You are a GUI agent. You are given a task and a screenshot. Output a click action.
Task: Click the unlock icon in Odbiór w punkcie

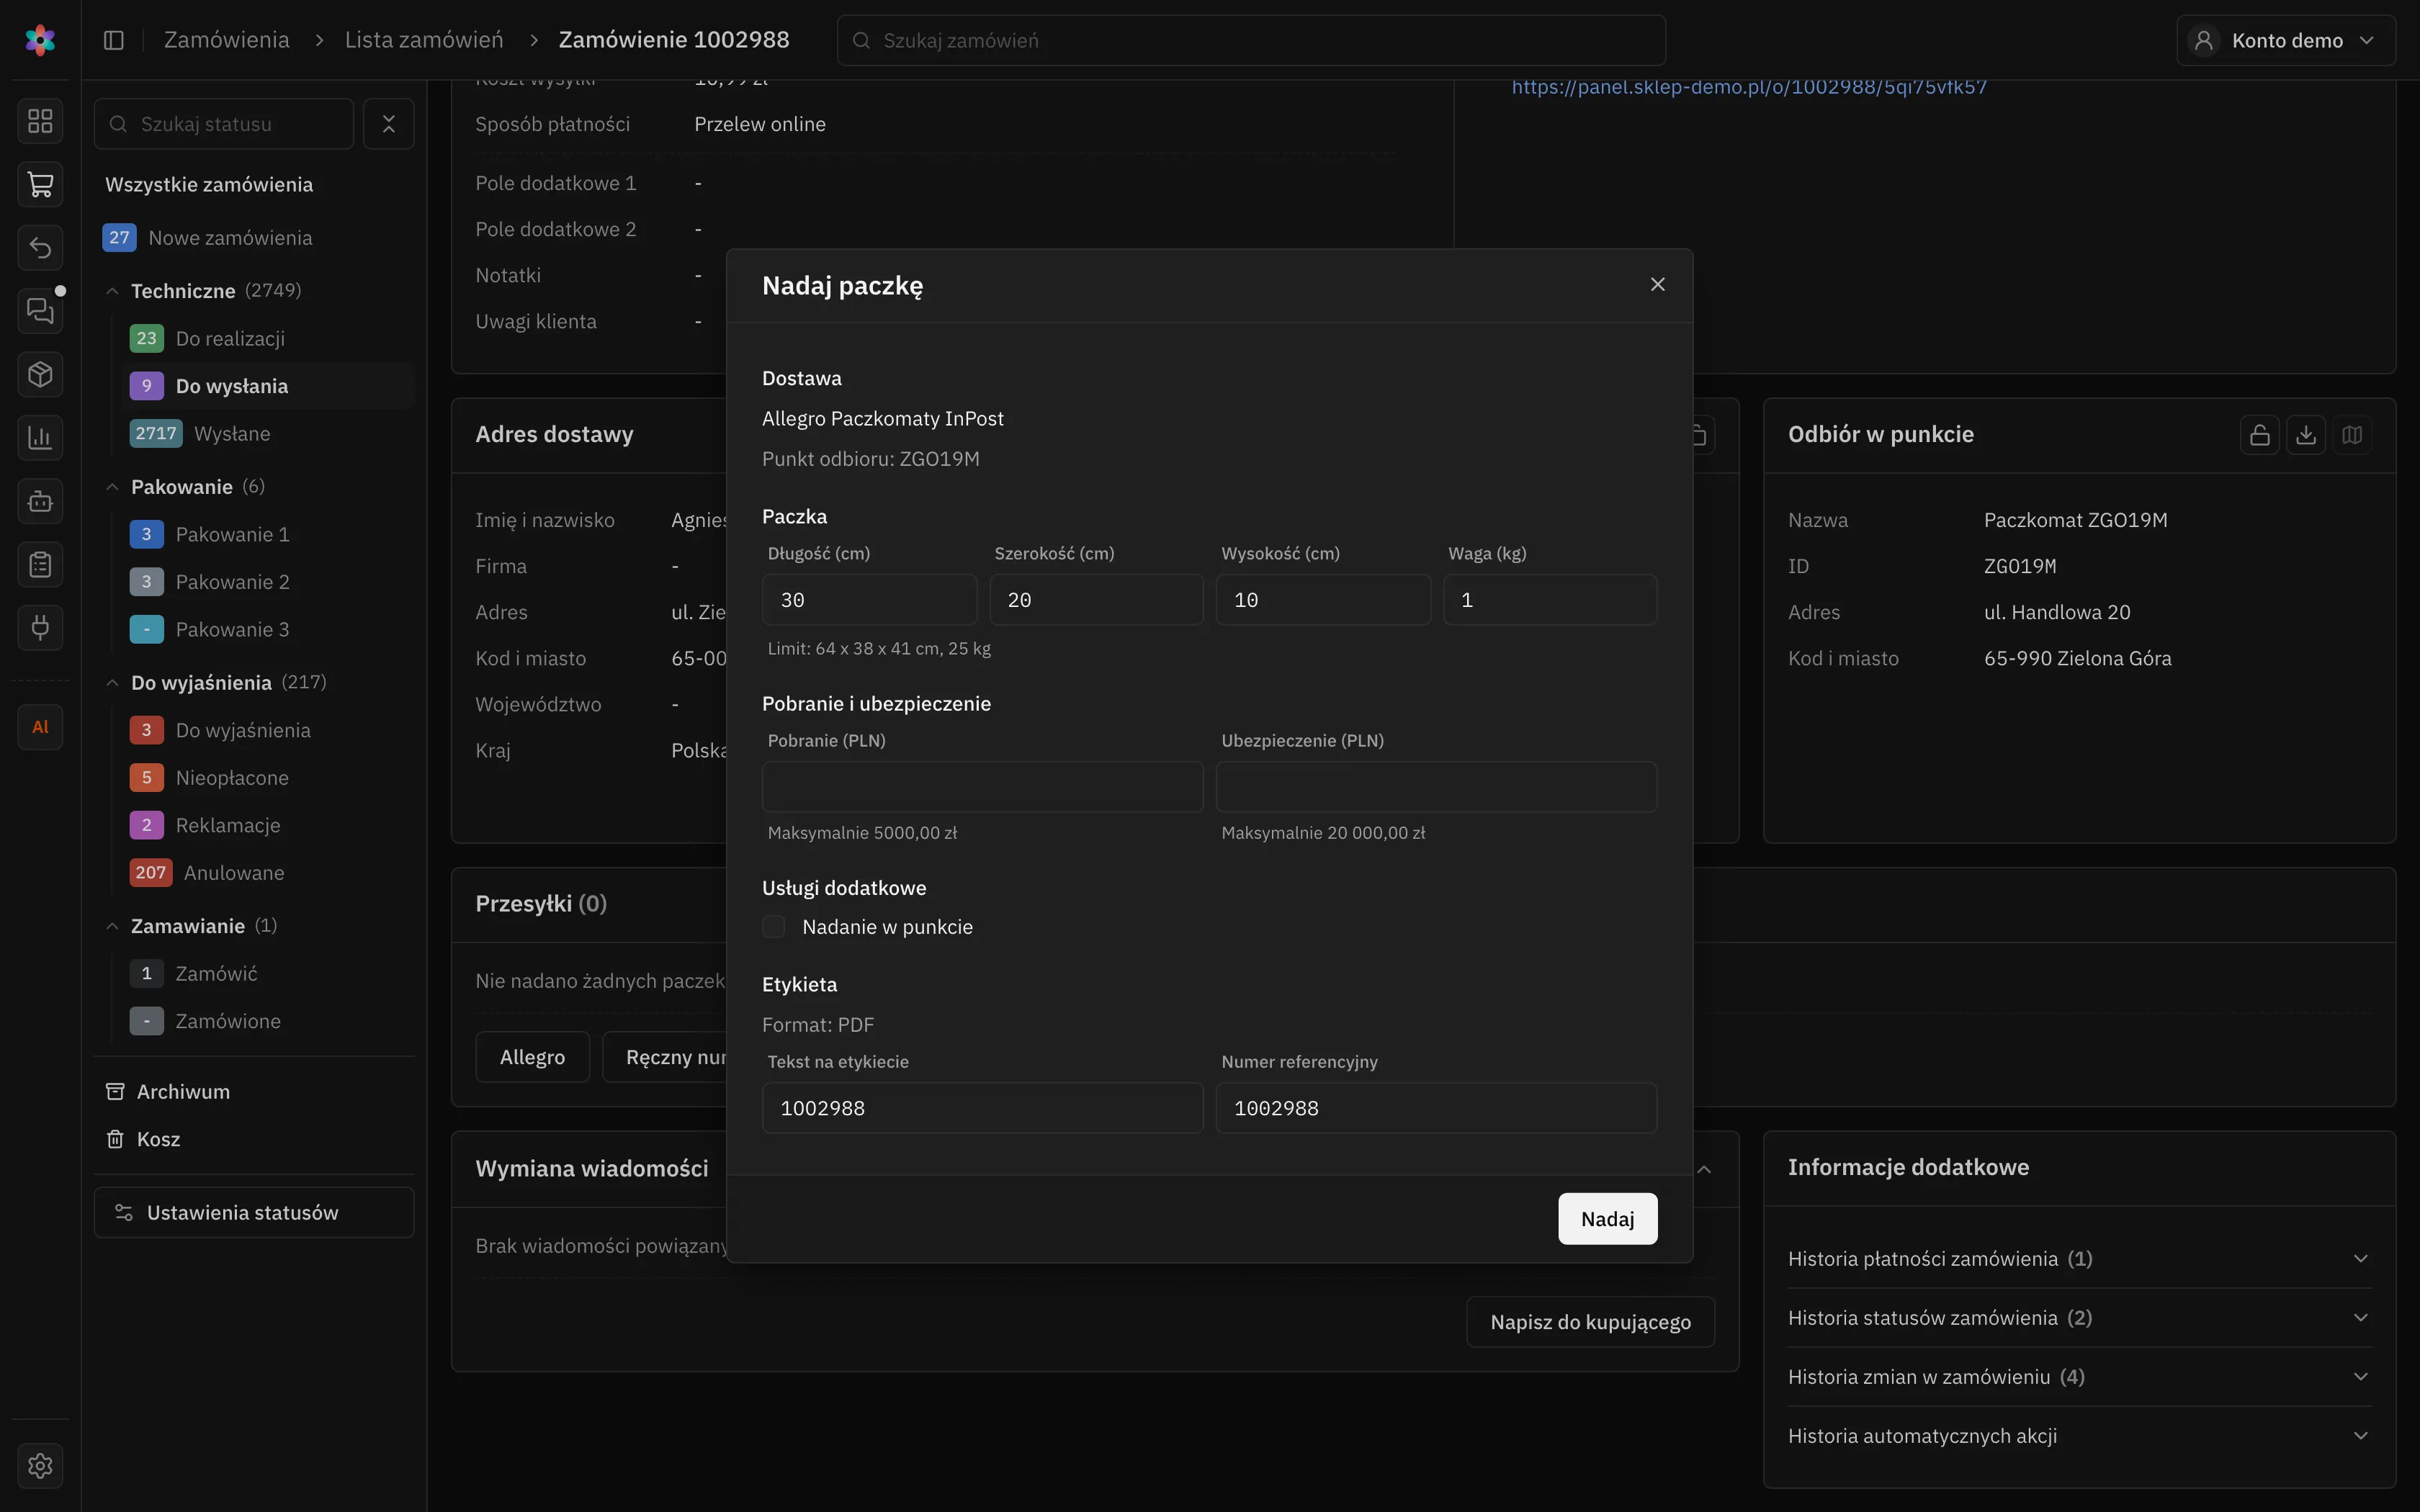2260,435
